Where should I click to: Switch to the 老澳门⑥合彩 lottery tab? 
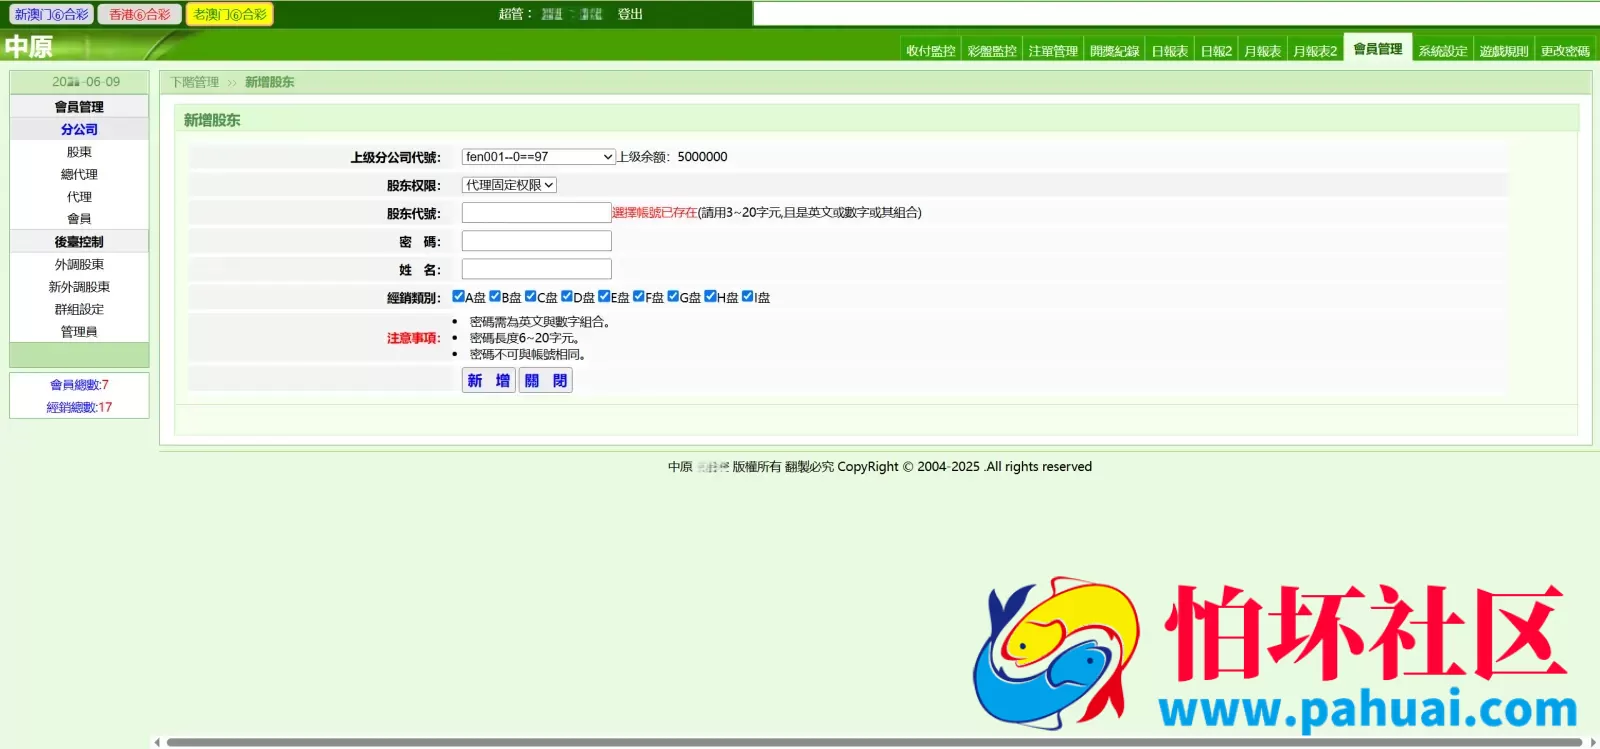[229, 14]
